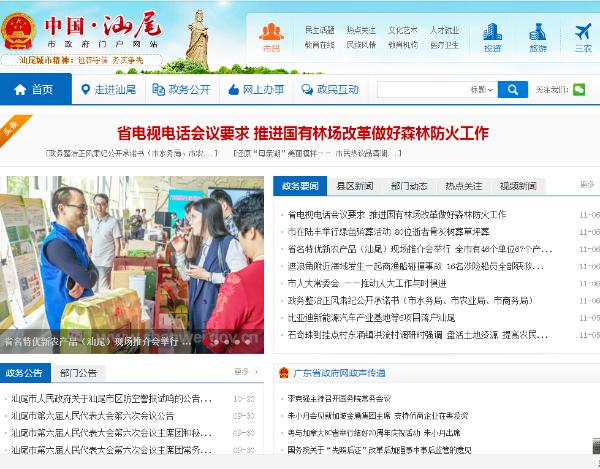This screenshot has width=600, height=469.
Task: Open the 广东省政府网政声传递 heading link
Action: pyautogui.click(x=339, y=373)
